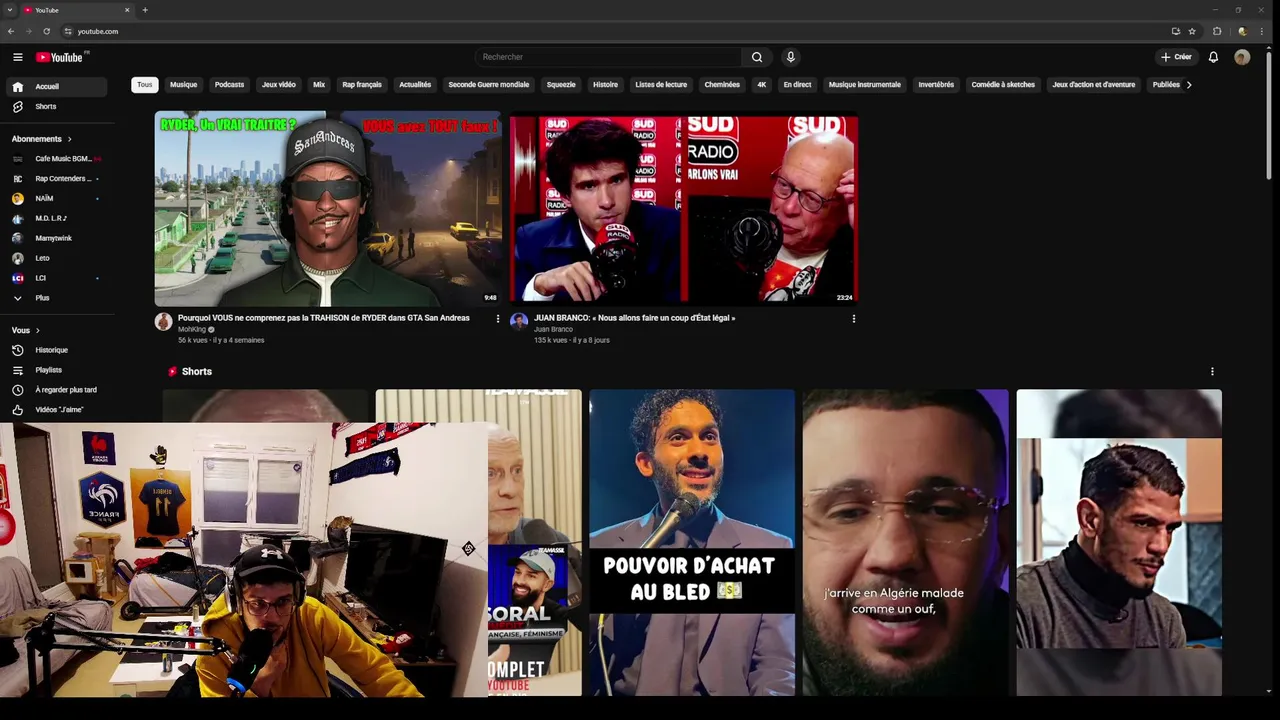Click the Juan Branco channel avatar

point(519,321)
